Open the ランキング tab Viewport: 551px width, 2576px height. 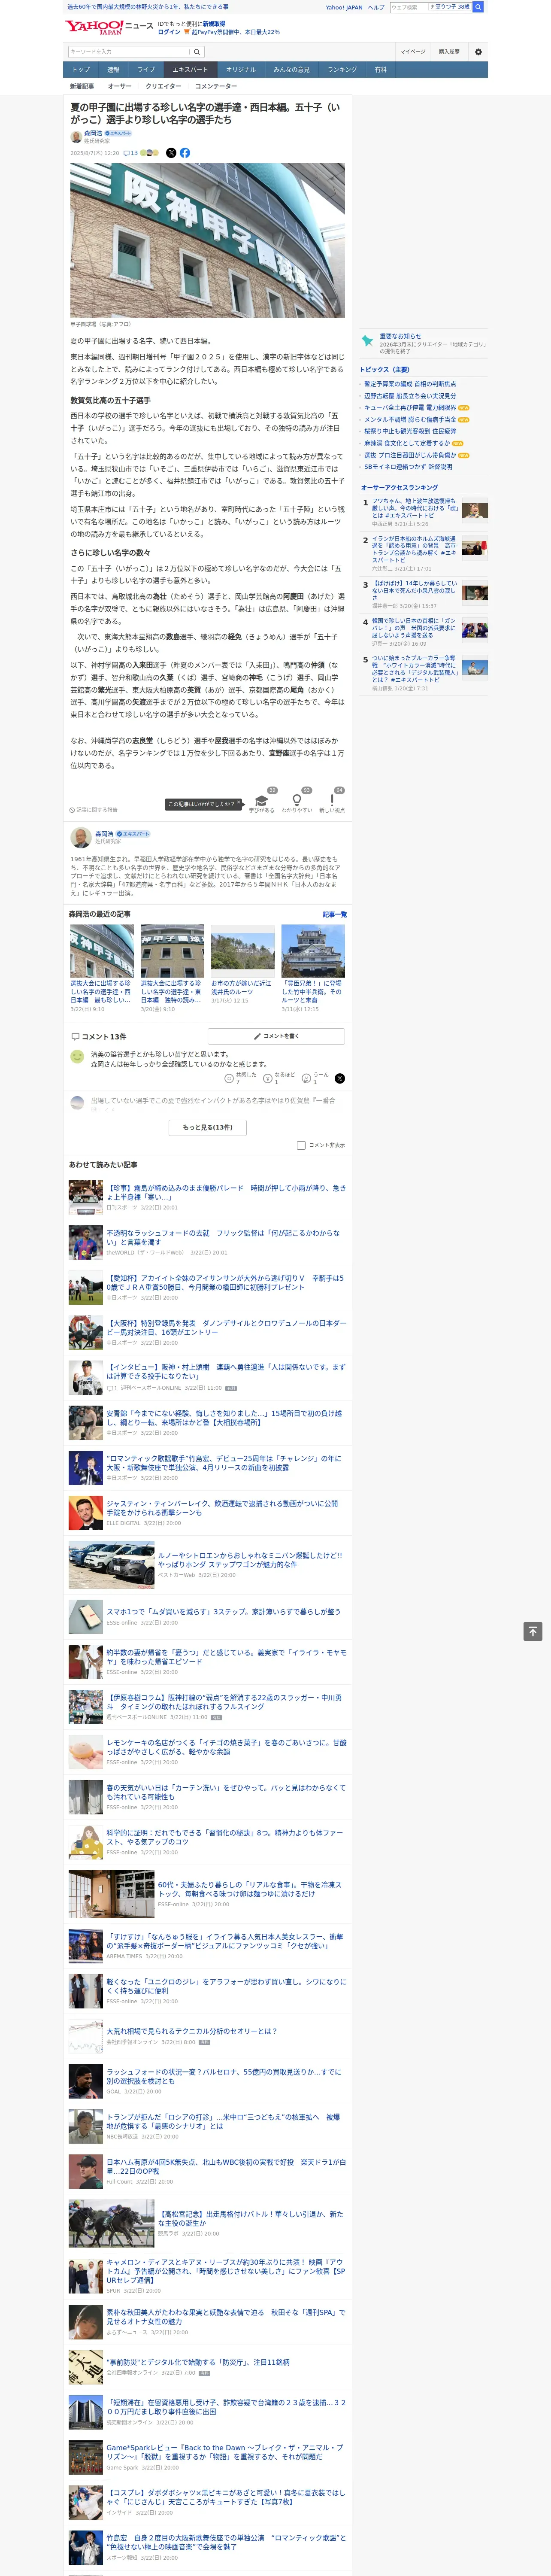(x=342, y=70)
